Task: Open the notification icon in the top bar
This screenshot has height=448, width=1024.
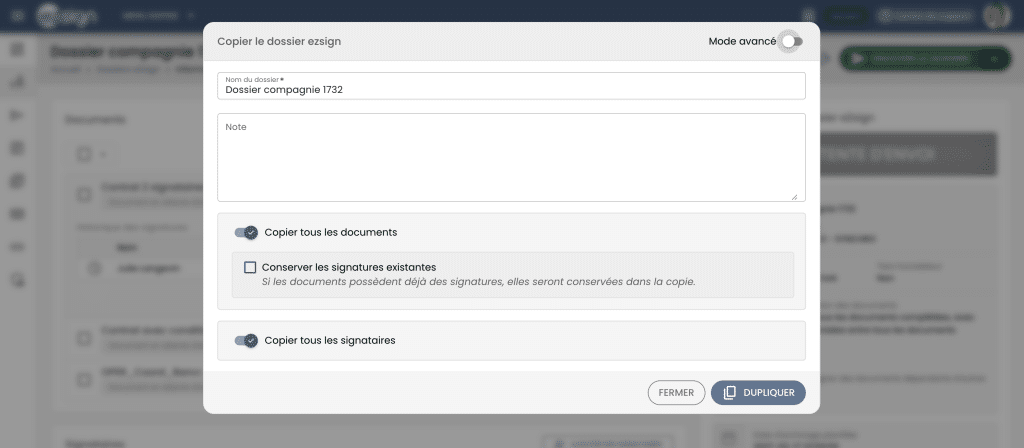Action: (808, 16)
